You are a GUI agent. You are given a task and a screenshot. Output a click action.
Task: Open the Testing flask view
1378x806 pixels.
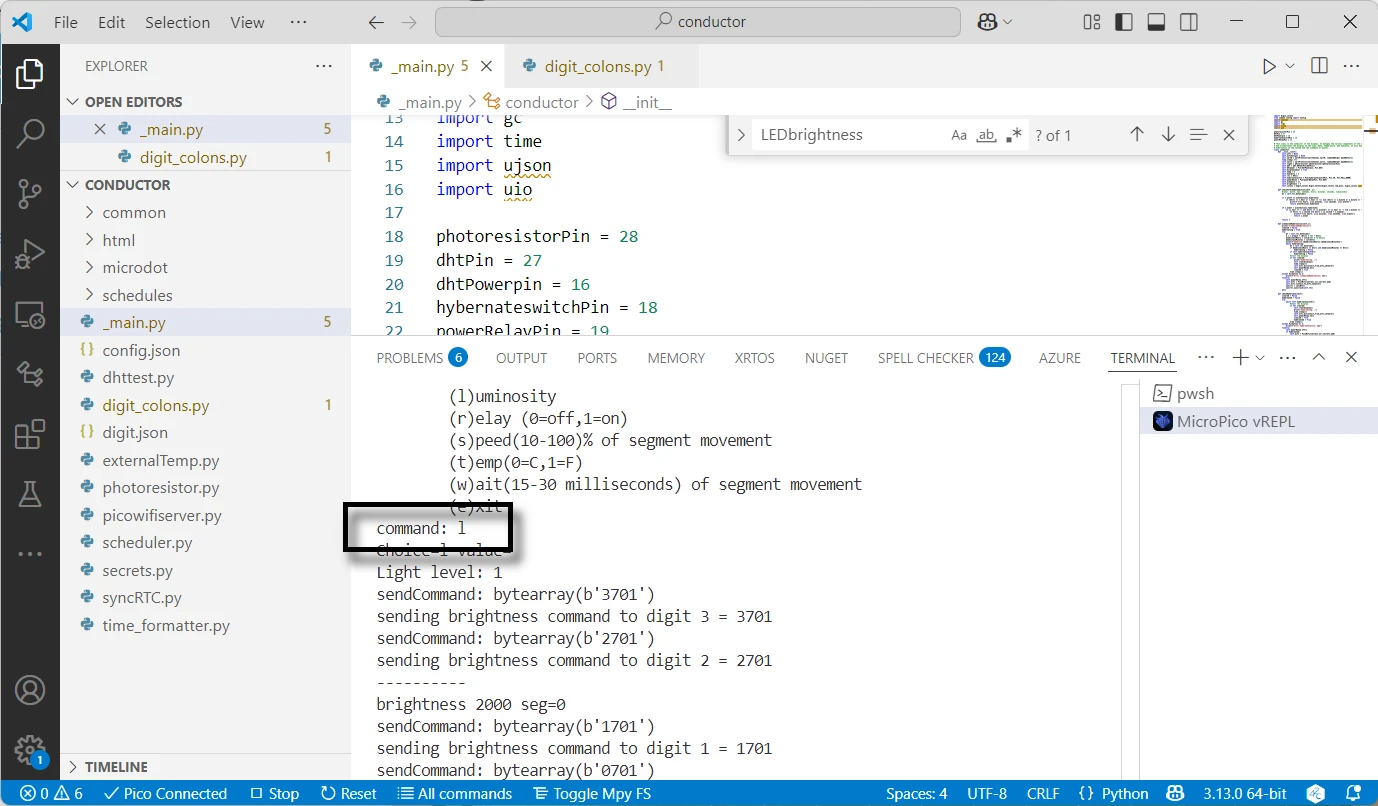coord(30,493)
